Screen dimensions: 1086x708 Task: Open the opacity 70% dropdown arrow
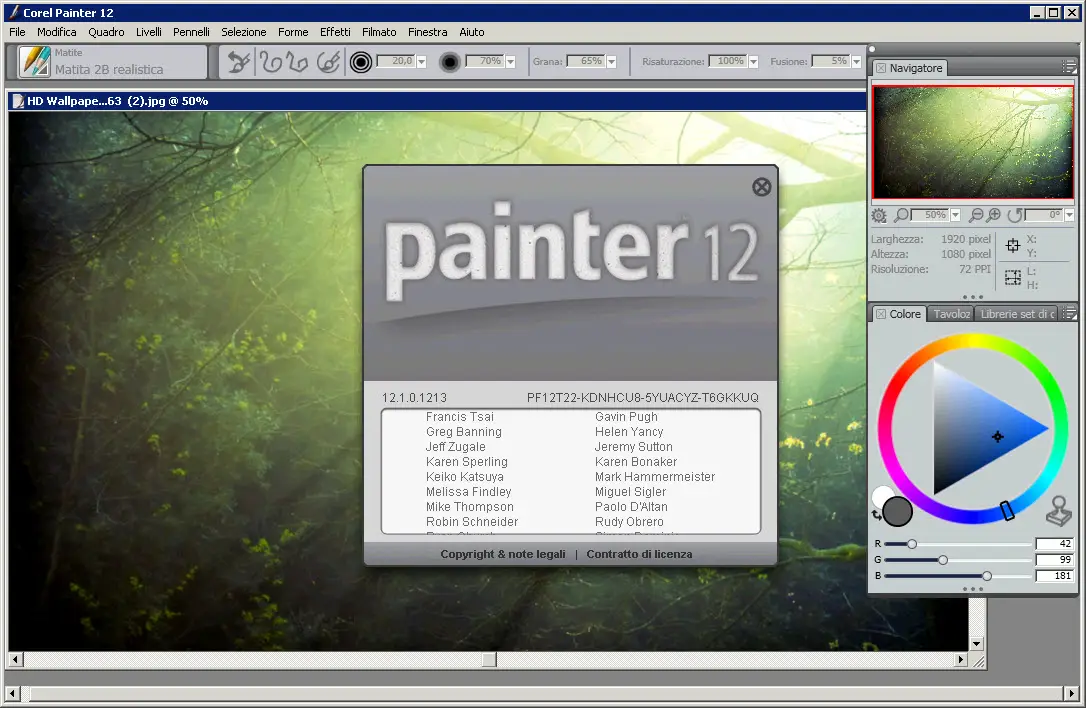[510, 62]
